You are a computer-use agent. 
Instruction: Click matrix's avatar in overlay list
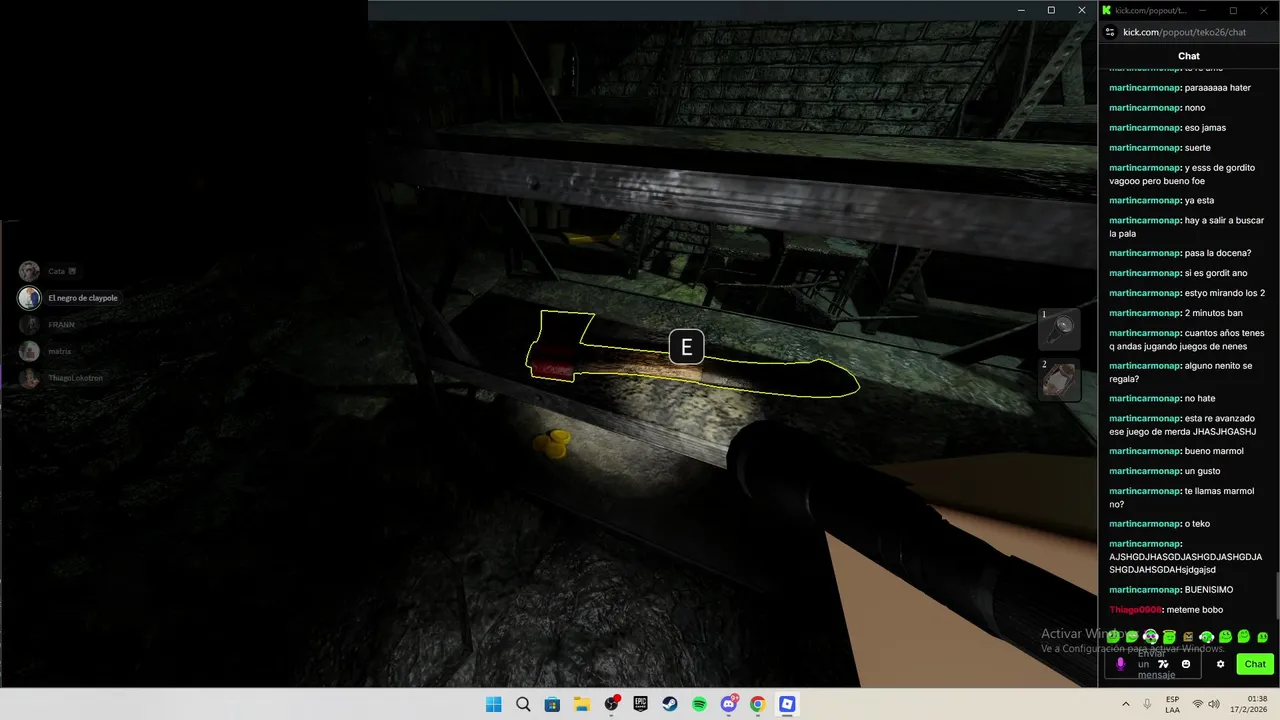click(29, 351)
